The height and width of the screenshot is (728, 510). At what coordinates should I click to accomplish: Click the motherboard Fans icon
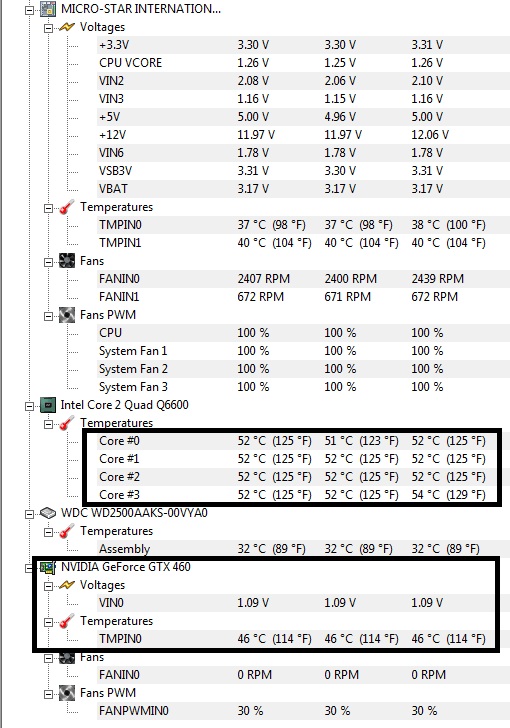(67, 261)
